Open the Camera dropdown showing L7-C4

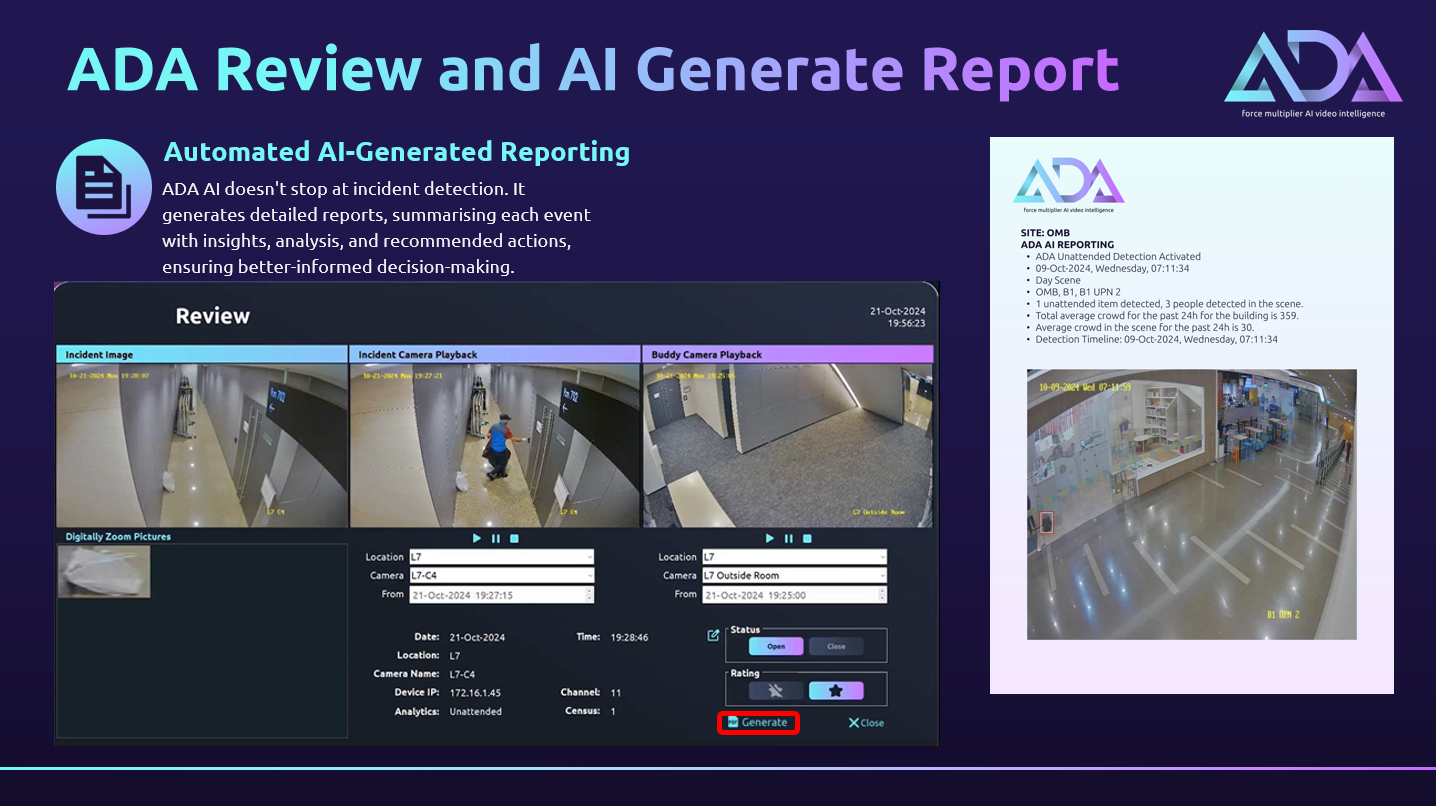coord(501,575)
